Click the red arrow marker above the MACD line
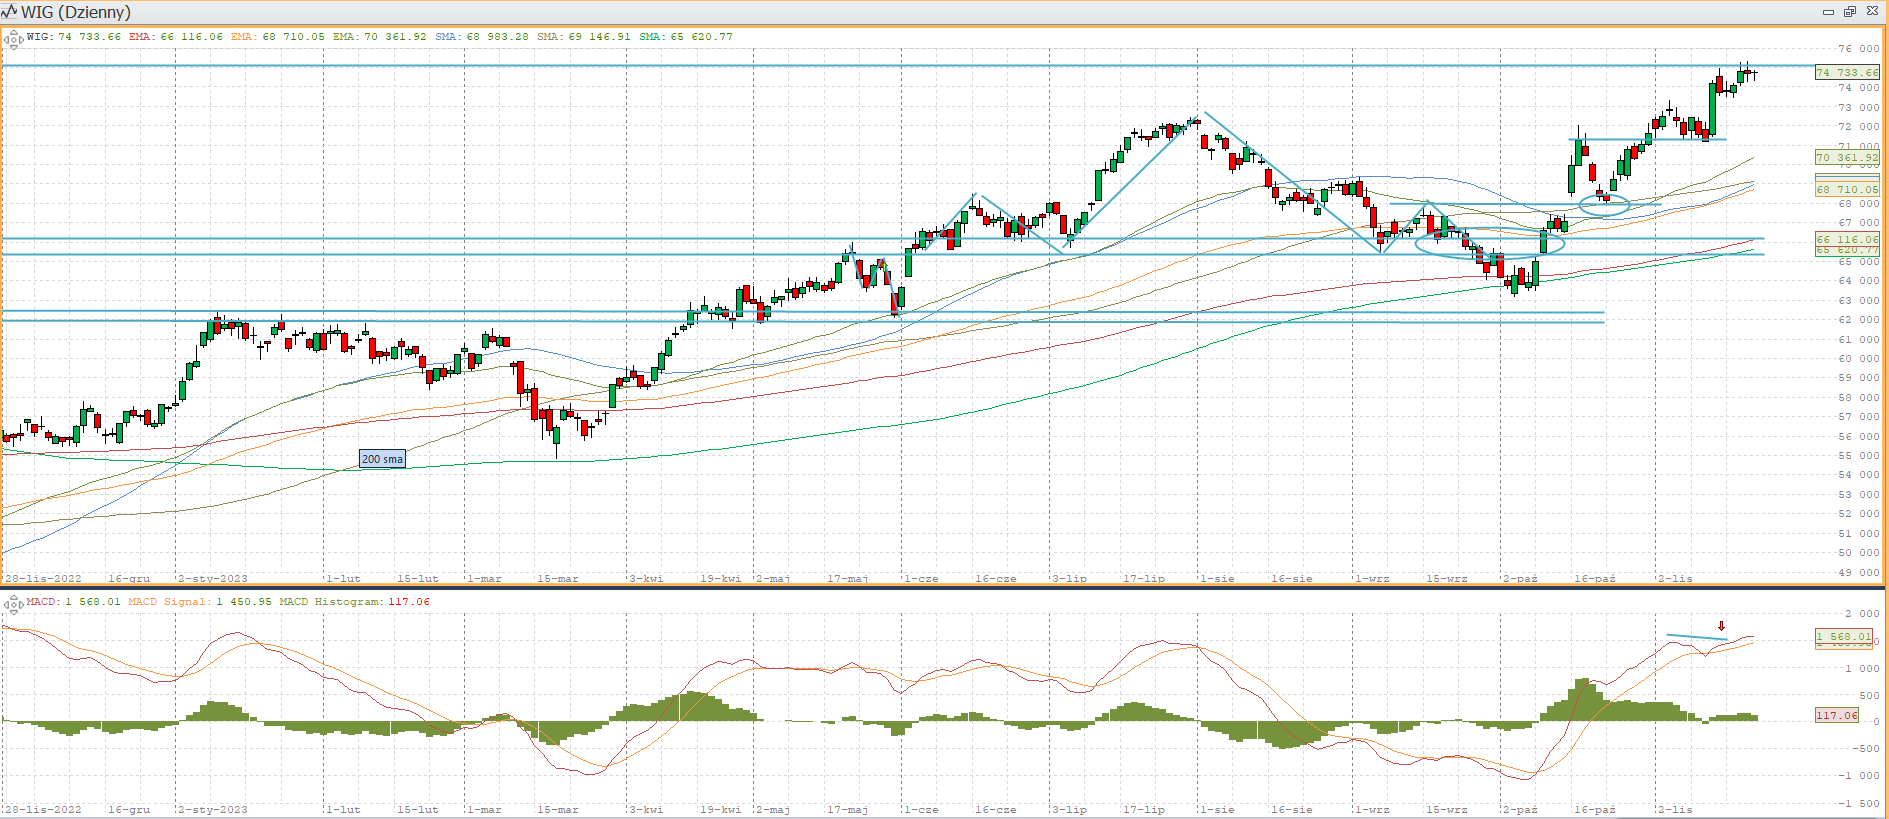Viewport: 1889px width, 819px height. click(x=1721, y=627)
